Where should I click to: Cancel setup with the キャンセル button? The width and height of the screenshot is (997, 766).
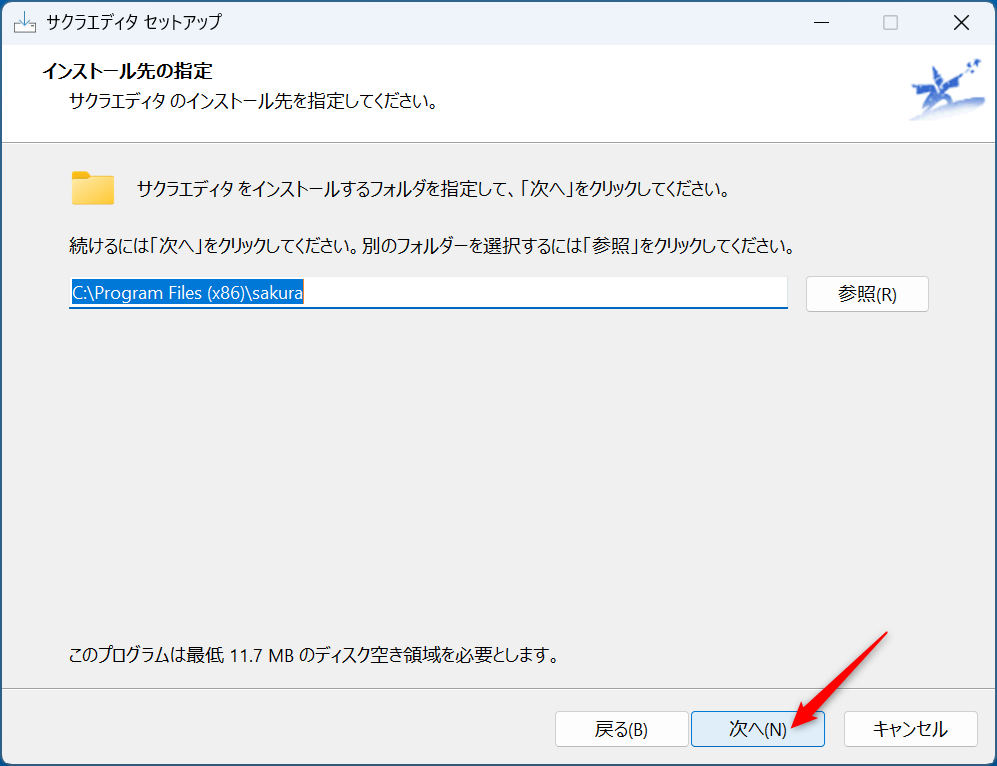910,728
